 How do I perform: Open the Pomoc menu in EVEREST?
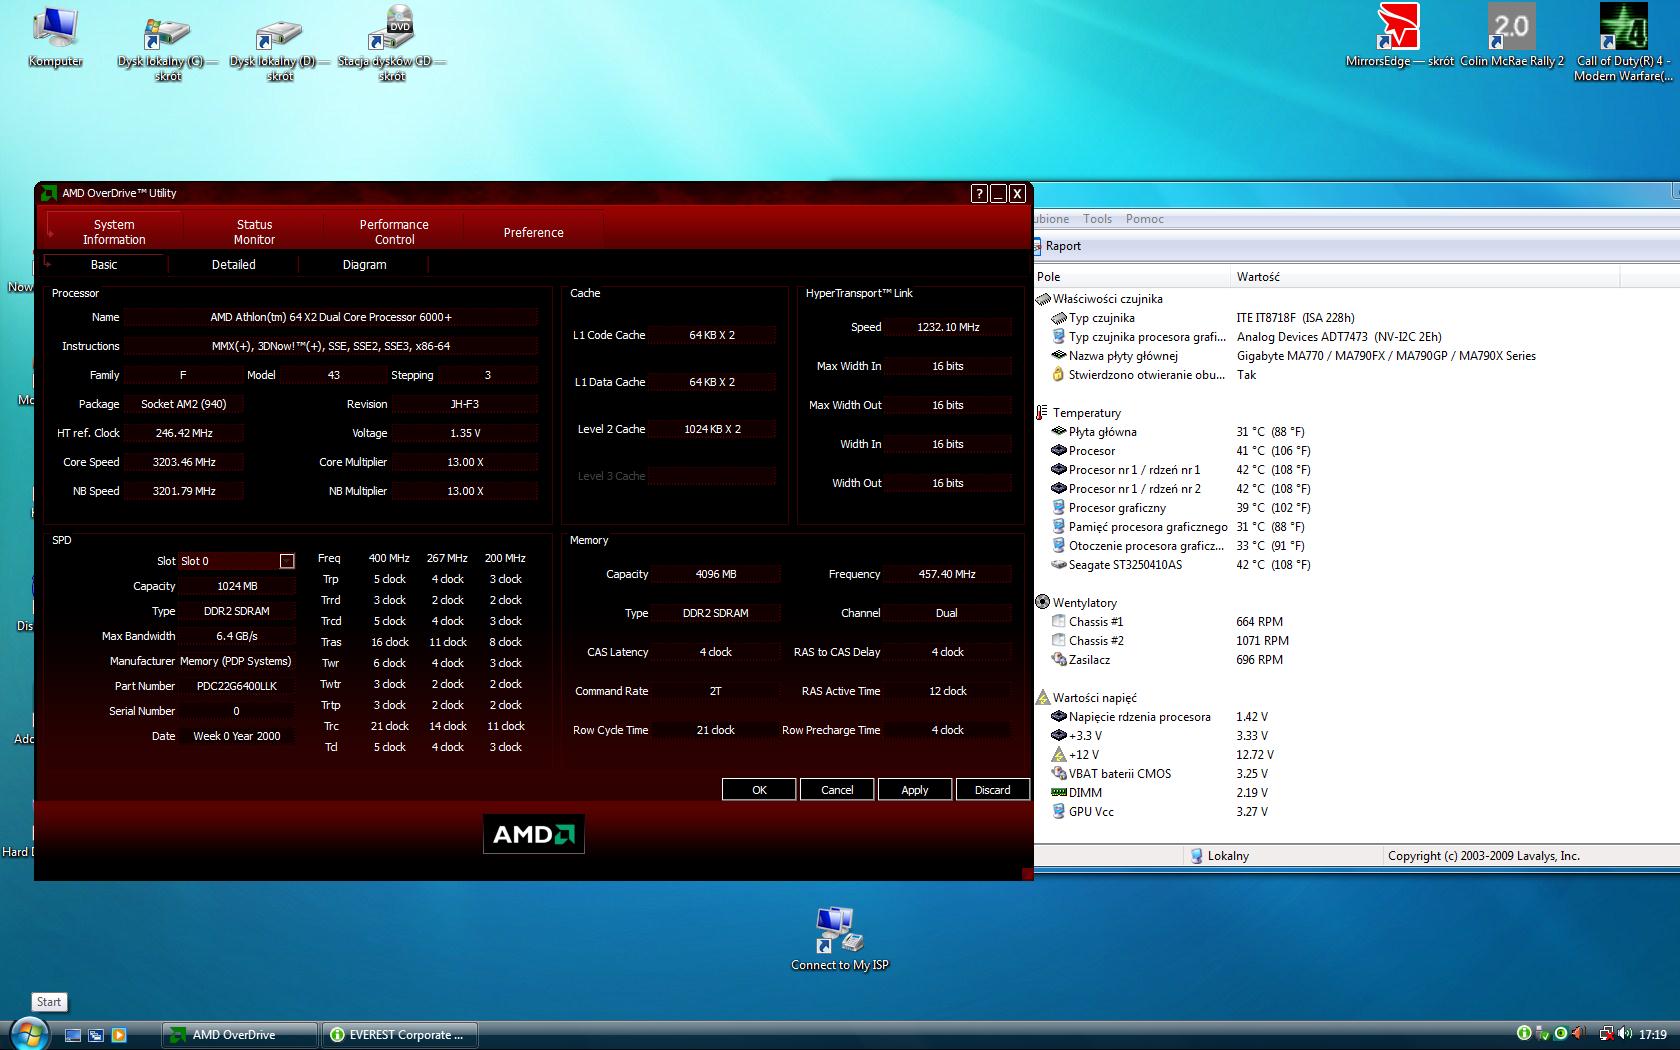1145,219
